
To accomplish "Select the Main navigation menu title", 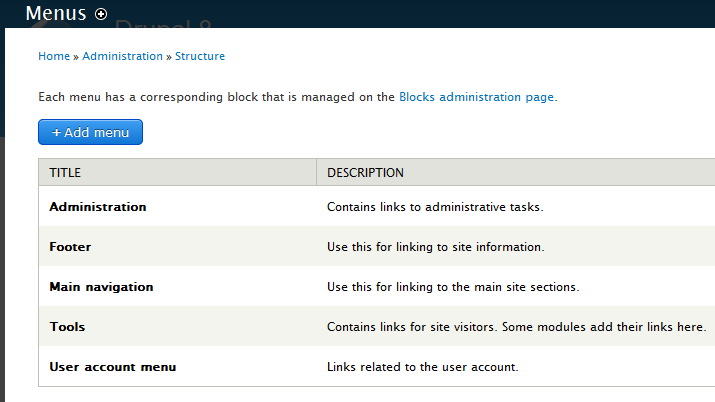I will 101,287.
